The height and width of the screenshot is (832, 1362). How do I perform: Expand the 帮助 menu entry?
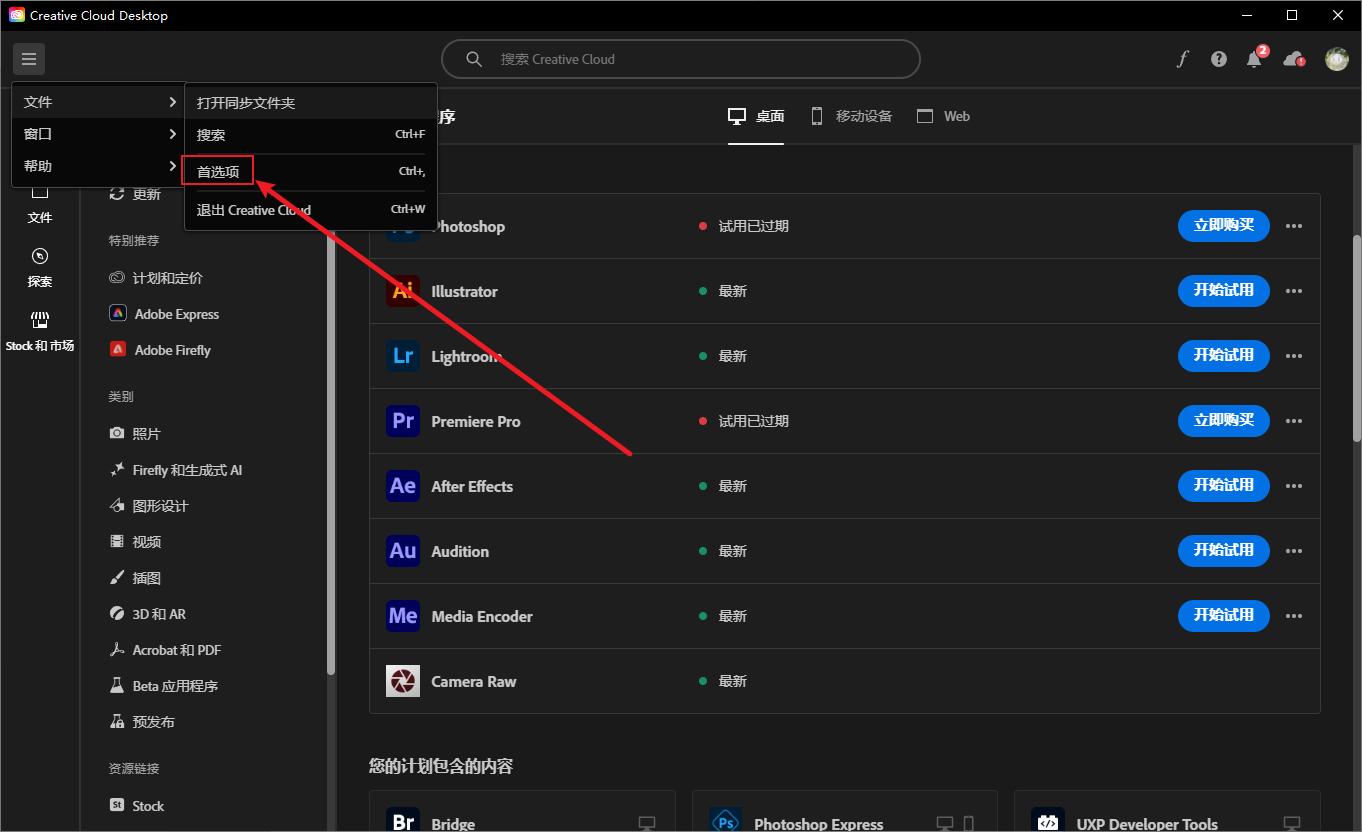click(99, 166)
